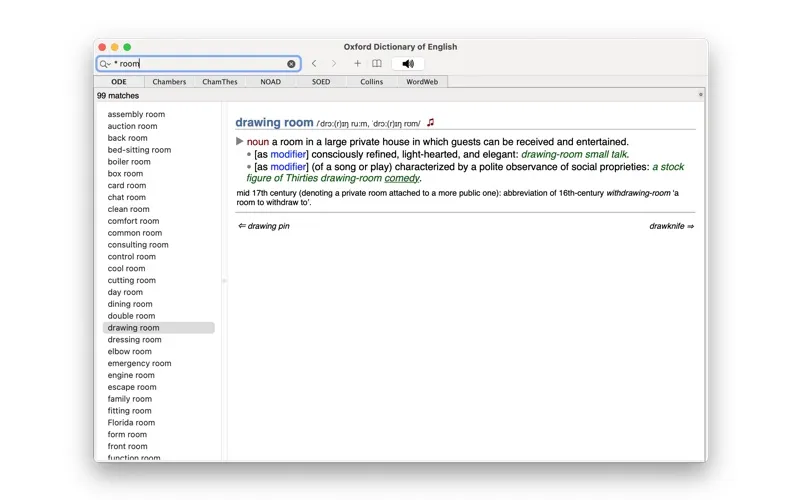The height and width of the screenshot is (500, 800).
Task: Select 'bed-sitting room' in the list
Action: click(x=139, y=149)
